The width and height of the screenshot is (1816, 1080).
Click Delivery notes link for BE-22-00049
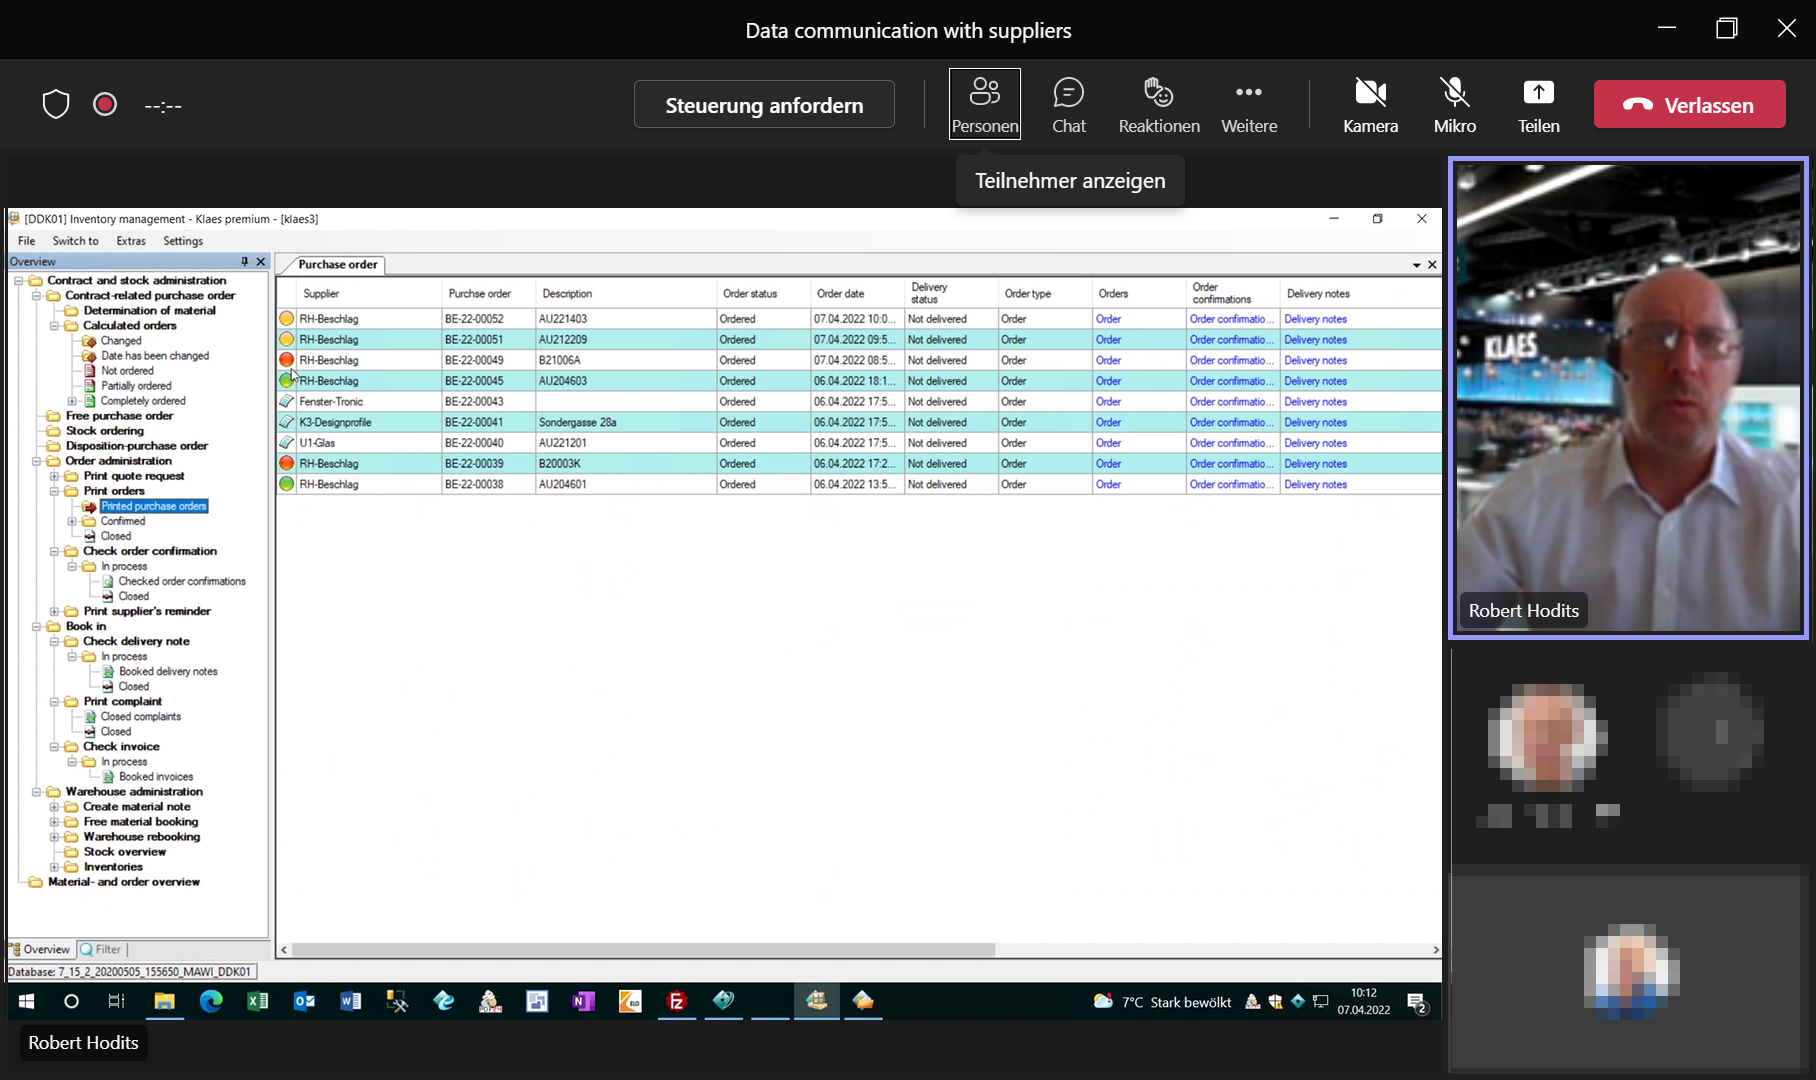pyautogui.click(x=1315, y=360)
